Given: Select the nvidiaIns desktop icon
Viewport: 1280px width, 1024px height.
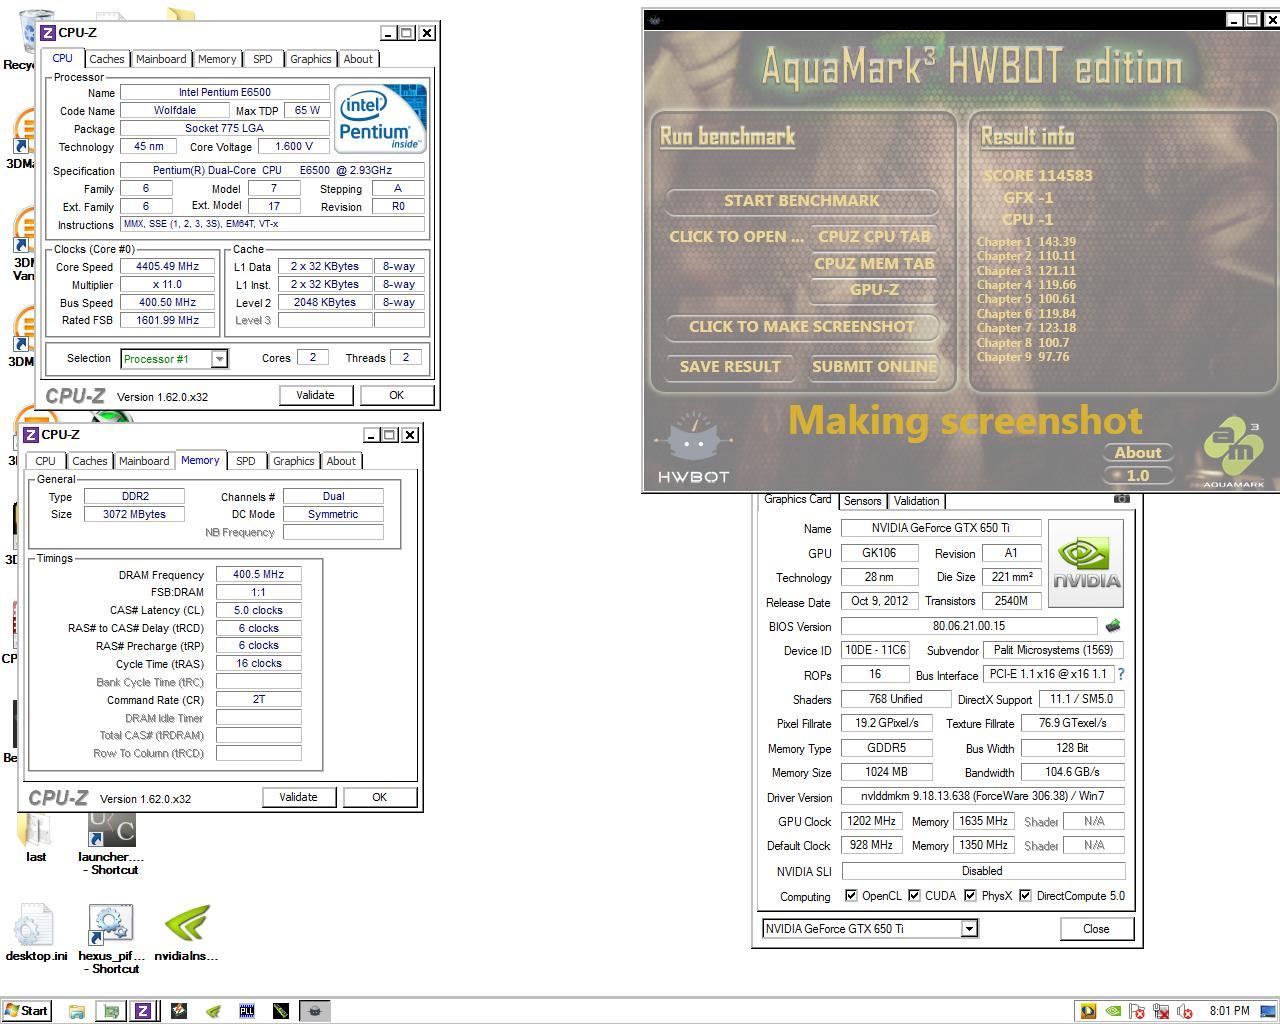Looking at the screenshot, I should pyautogui.click(x=186, y=933).
